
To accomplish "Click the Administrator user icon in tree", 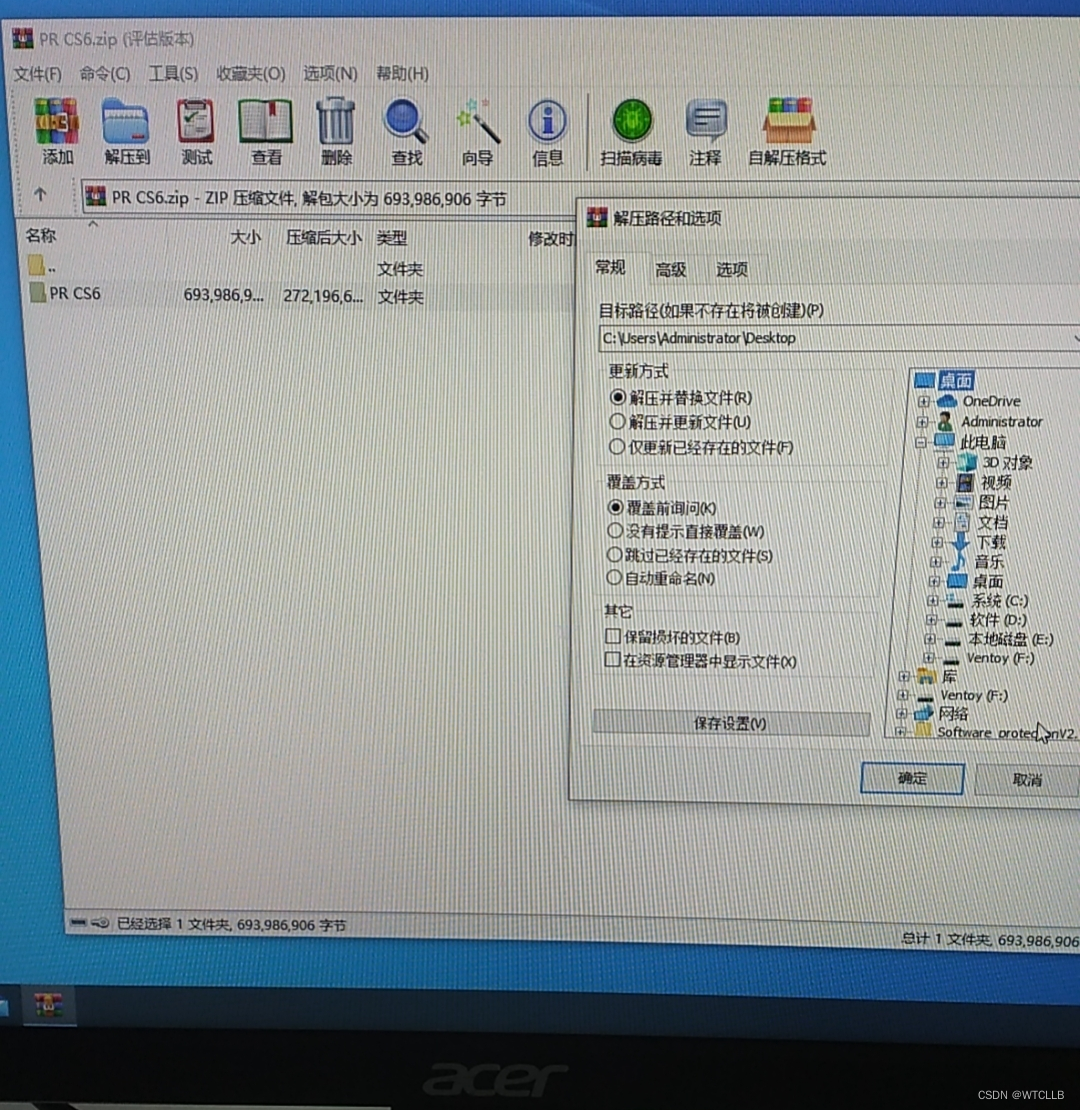I will pyautogui.click(x=945, y=421).
